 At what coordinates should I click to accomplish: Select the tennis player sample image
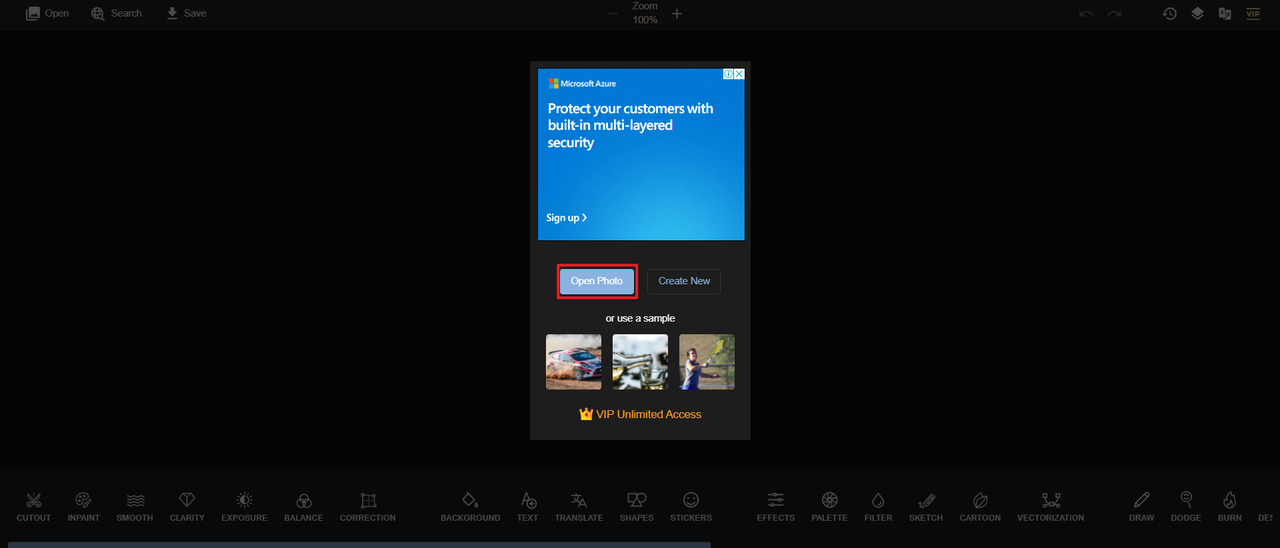[707, 362]
